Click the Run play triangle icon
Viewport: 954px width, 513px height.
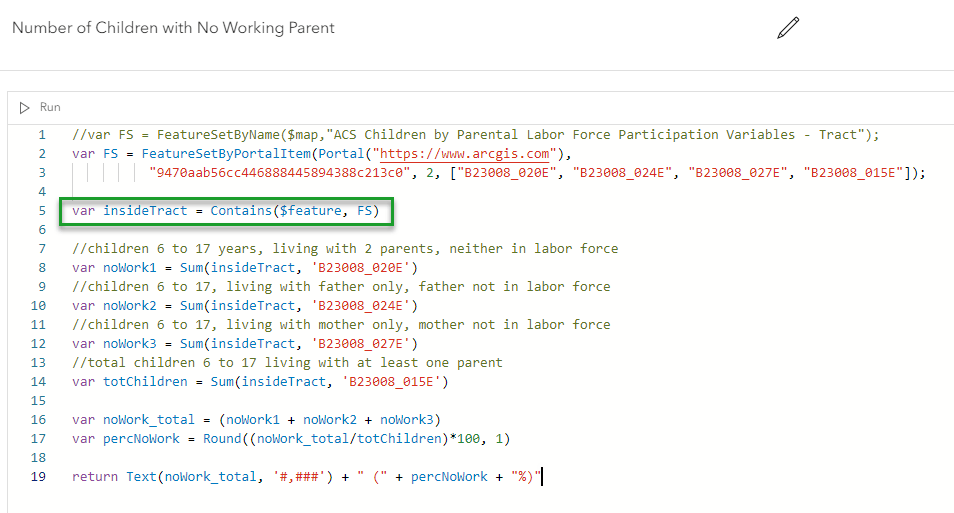pos(24,108)
